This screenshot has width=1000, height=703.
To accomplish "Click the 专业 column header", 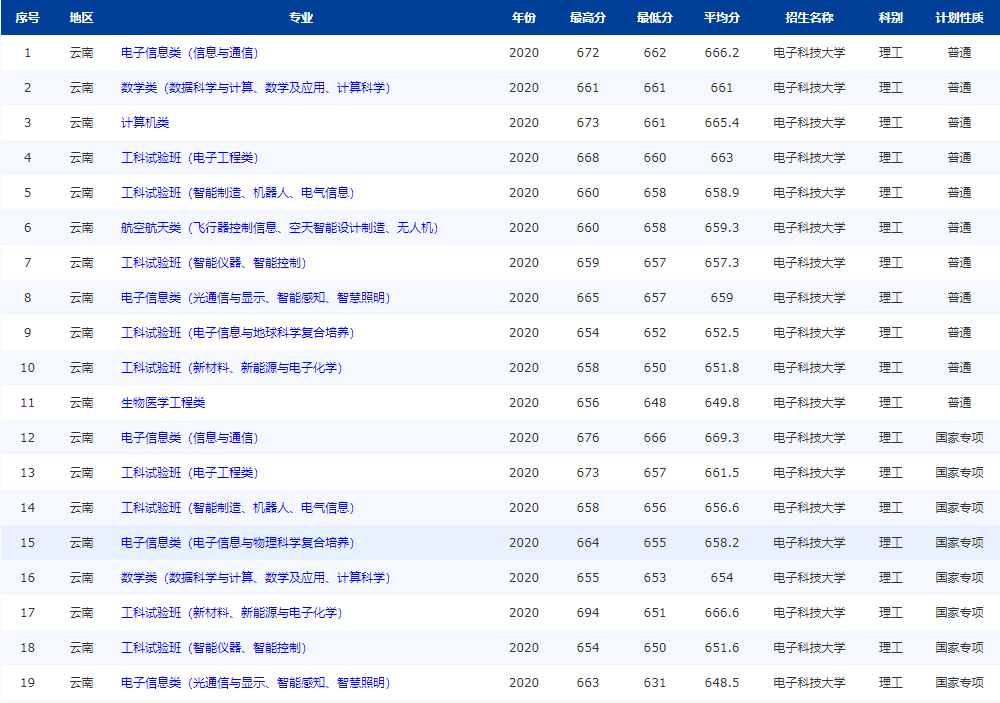I will point(301,18).
